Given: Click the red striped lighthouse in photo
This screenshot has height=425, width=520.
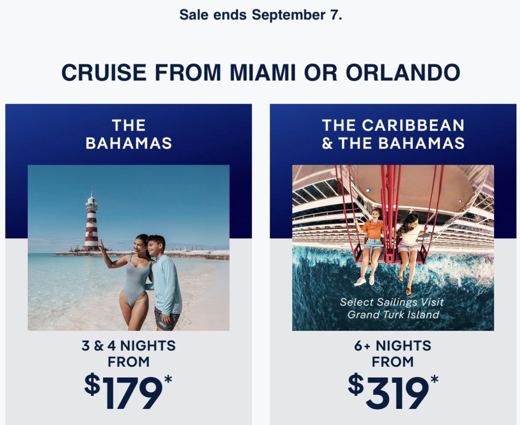Looking at the screenshot, I should pyautogui.click(x=91, y=222).
